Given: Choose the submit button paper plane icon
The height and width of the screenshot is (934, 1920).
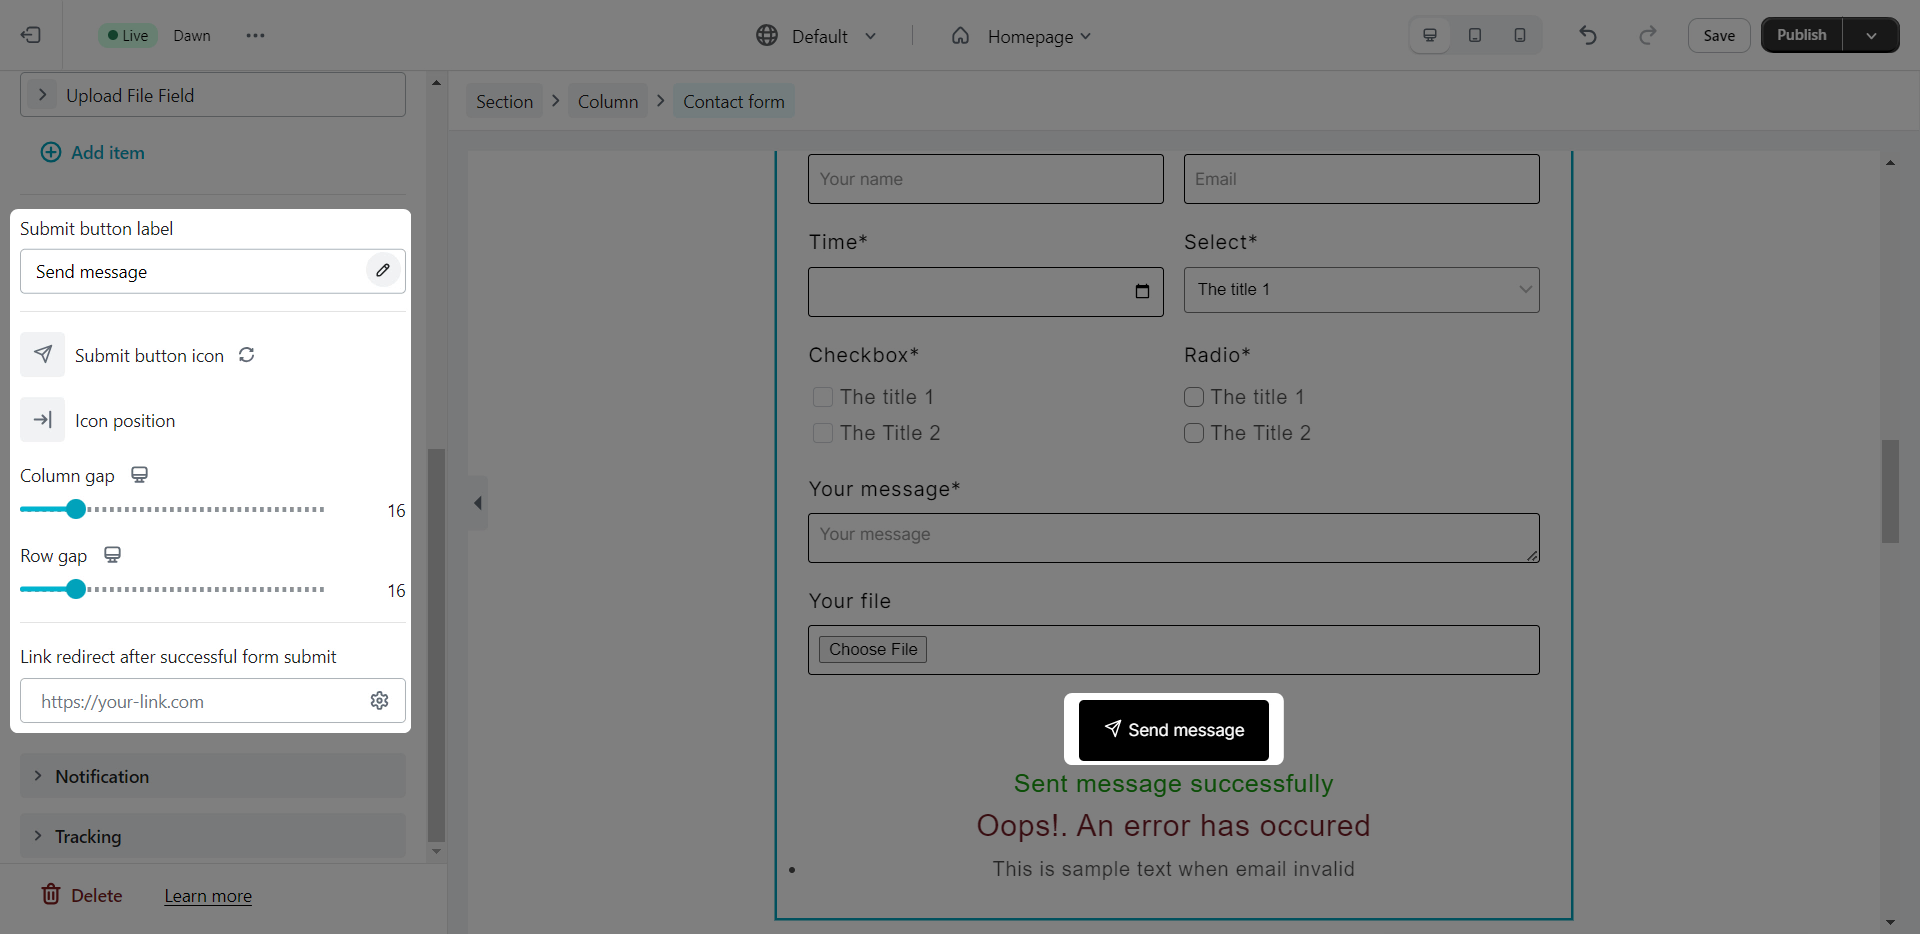Looking at the screenshot, I should (x=43, y=355).
